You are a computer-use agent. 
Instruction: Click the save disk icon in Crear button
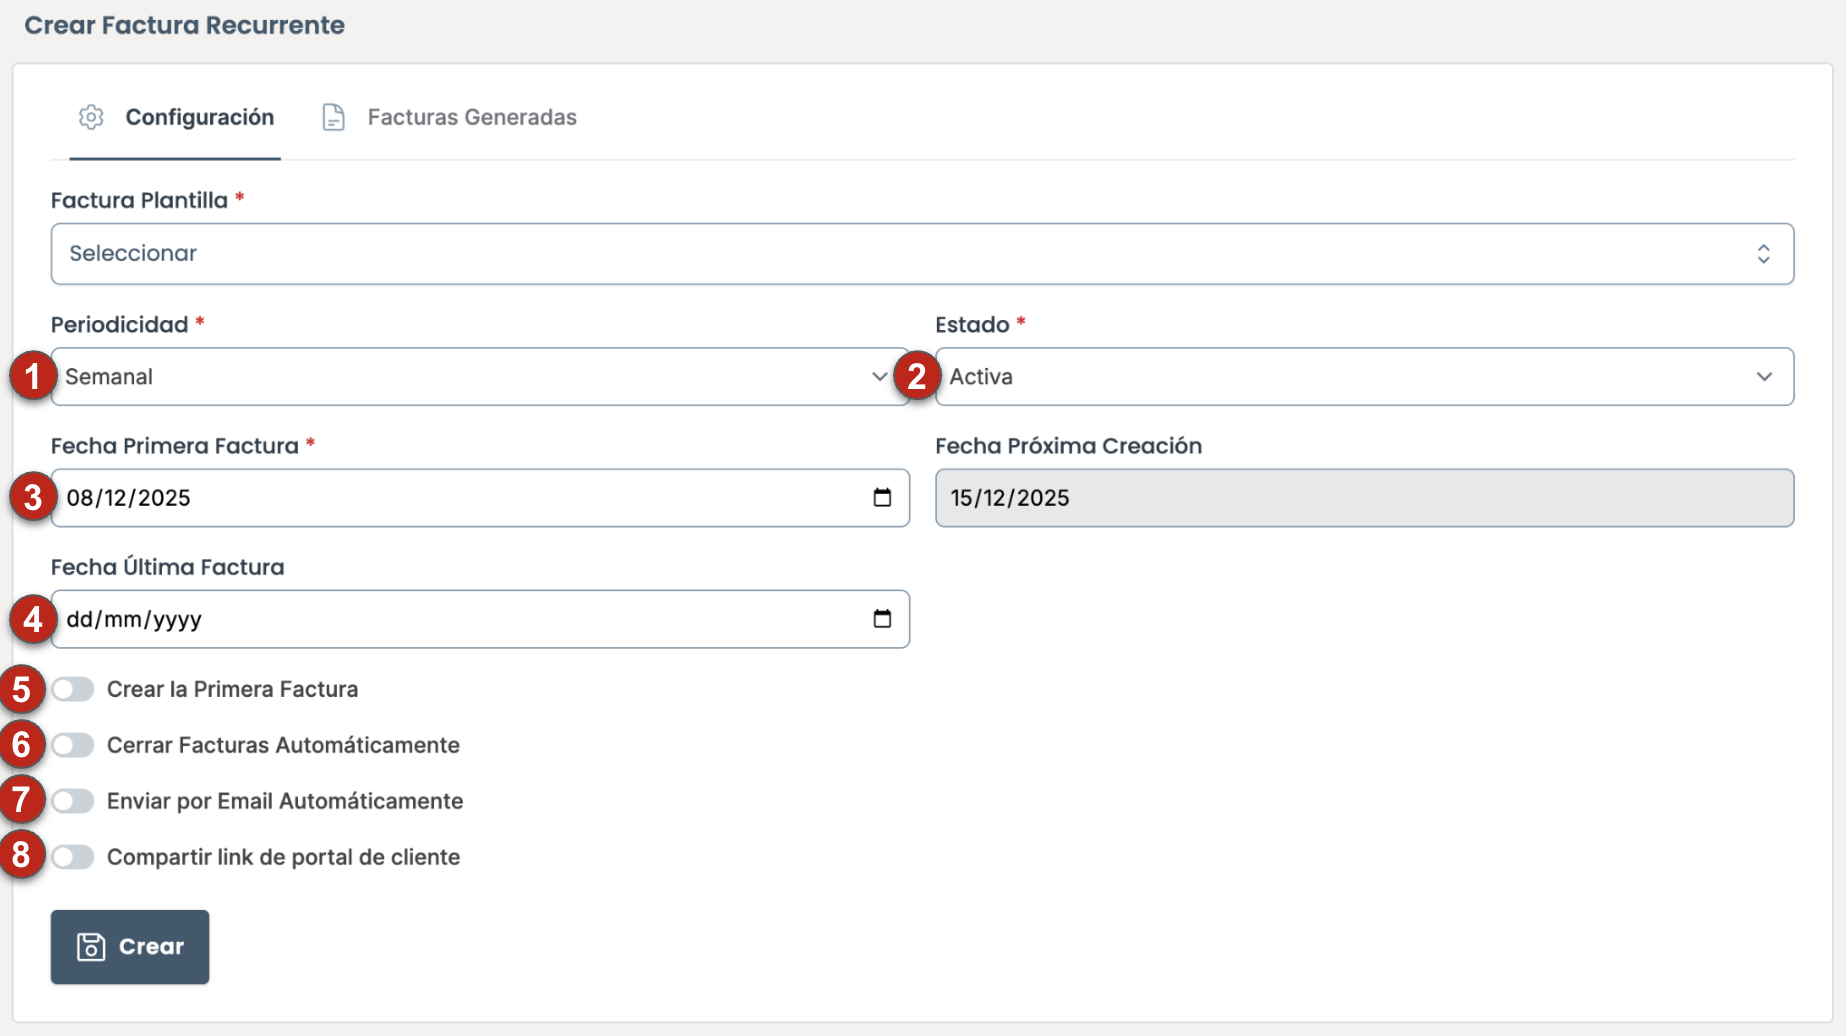[x=91, y=947]
